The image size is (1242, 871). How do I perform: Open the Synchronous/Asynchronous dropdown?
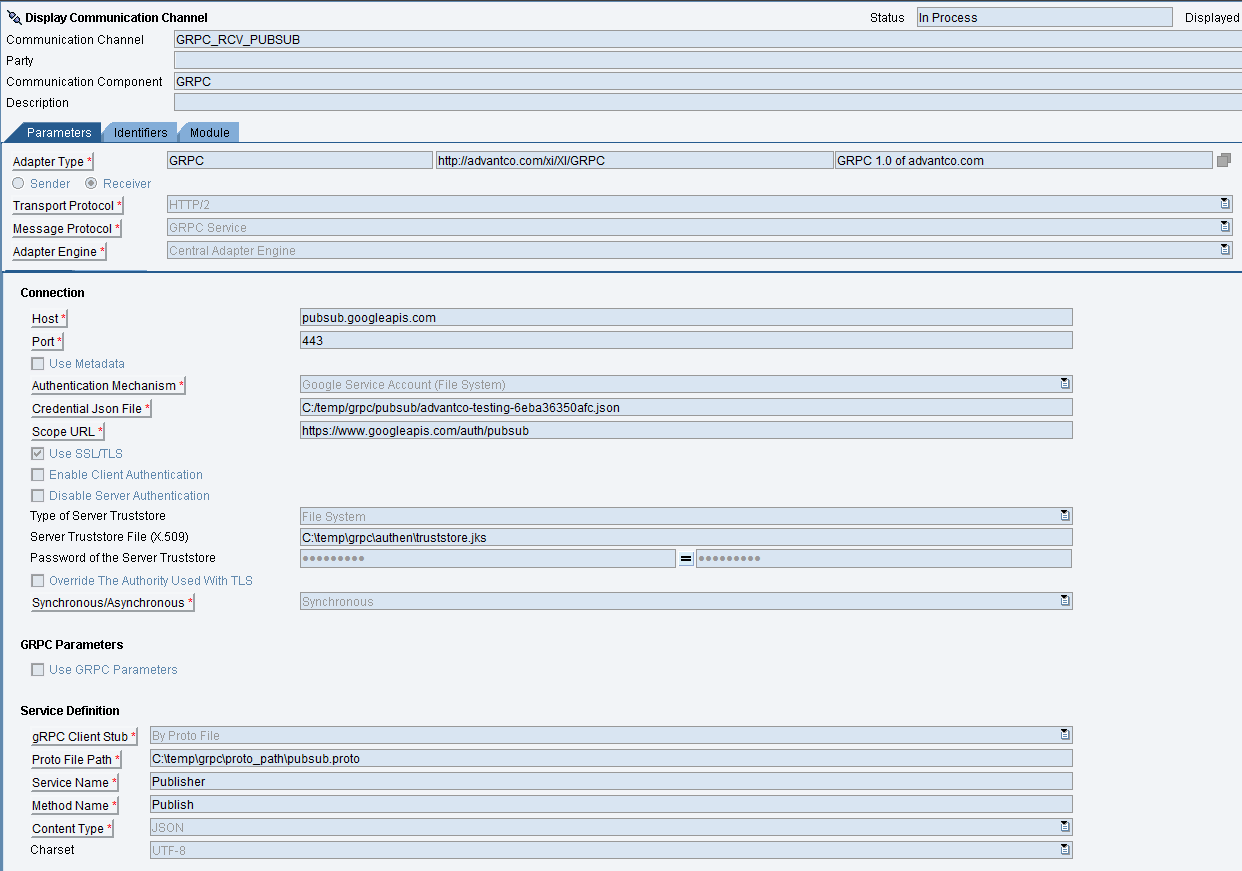click(1065, 600)
